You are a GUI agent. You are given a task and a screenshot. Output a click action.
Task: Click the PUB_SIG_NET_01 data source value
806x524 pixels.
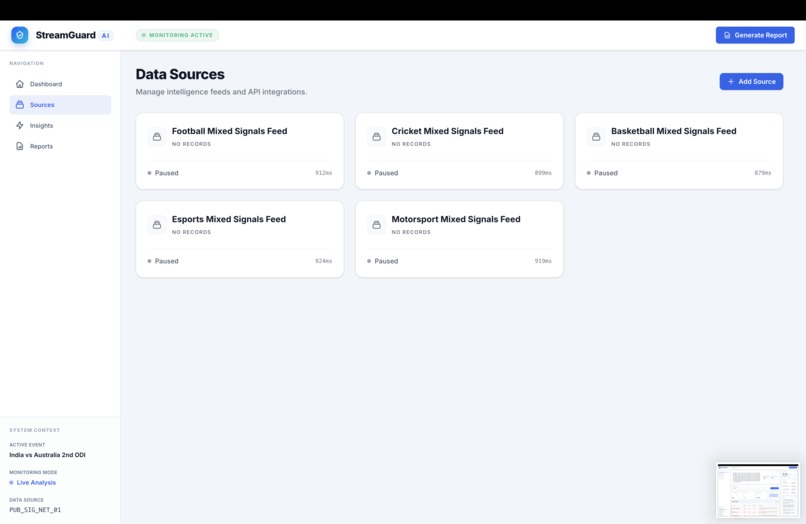click(35, 510)
